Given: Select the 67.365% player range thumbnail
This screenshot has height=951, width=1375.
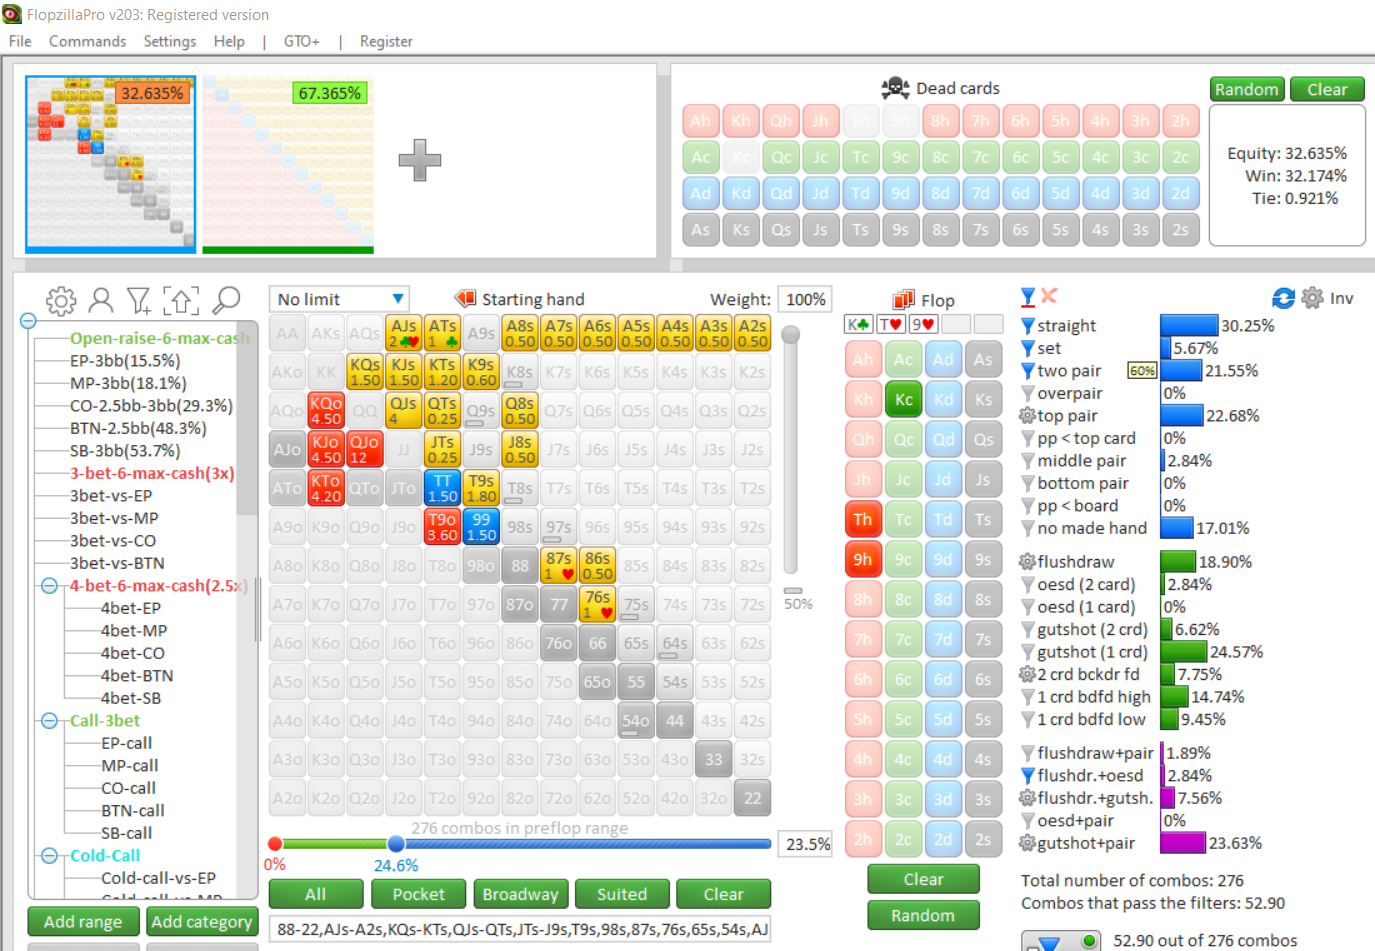Looking at the screenshot, I should [x=288, y=163].
